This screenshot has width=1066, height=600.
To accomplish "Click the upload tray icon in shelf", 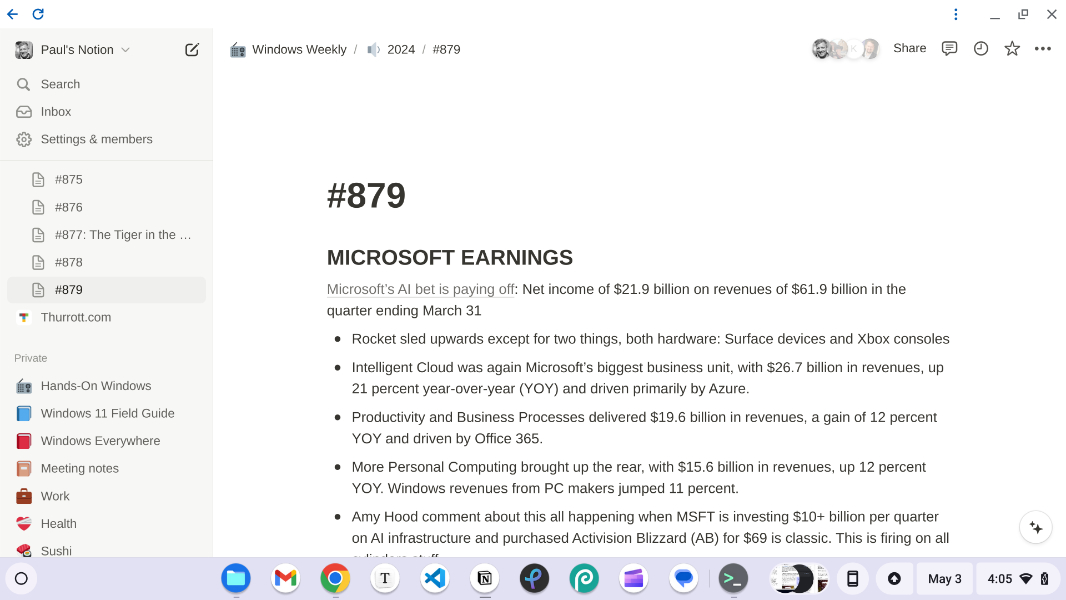I will click(x=894, y=579).
